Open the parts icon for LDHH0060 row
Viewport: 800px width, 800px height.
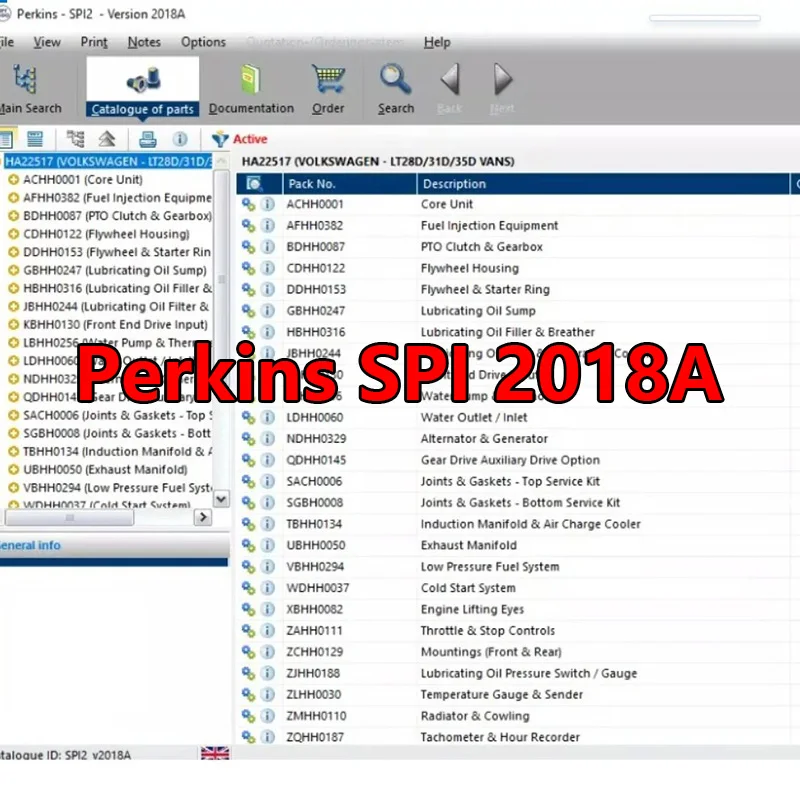point(248,417)
